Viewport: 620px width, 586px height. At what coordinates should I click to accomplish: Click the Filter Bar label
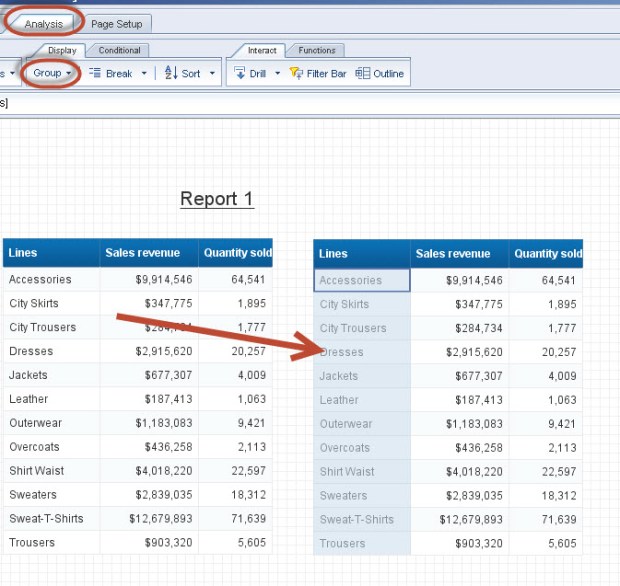[x=326, y=74]
